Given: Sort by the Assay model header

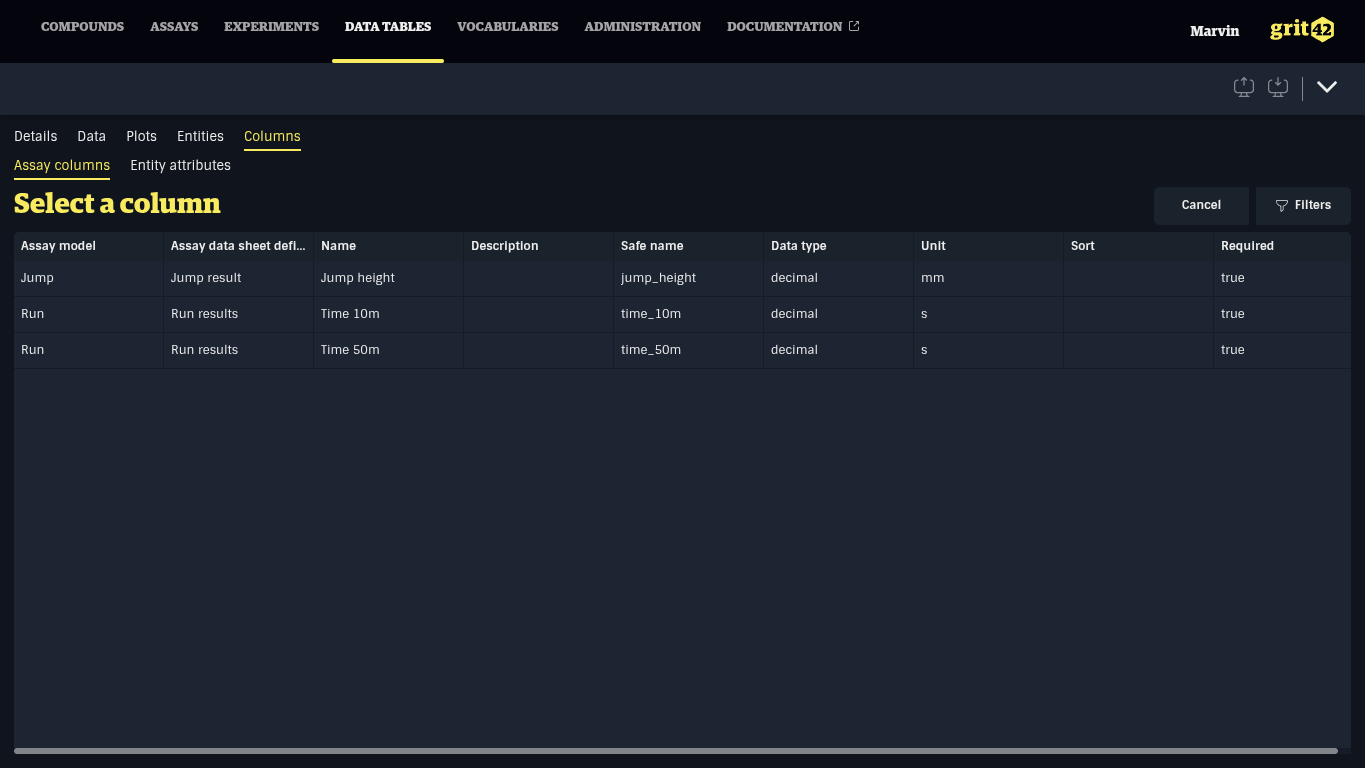Looking at the screenshot, I should (58, 246).
